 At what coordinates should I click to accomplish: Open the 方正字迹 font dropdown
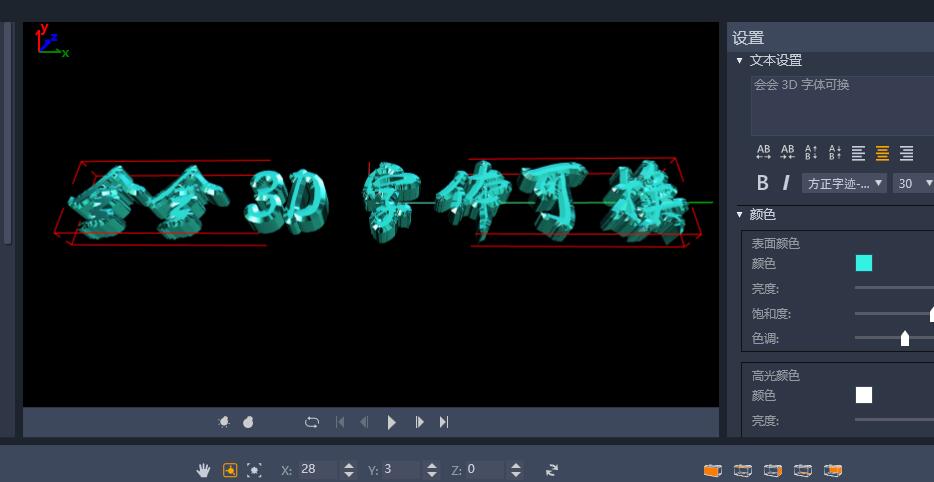[x=844, y=184]
